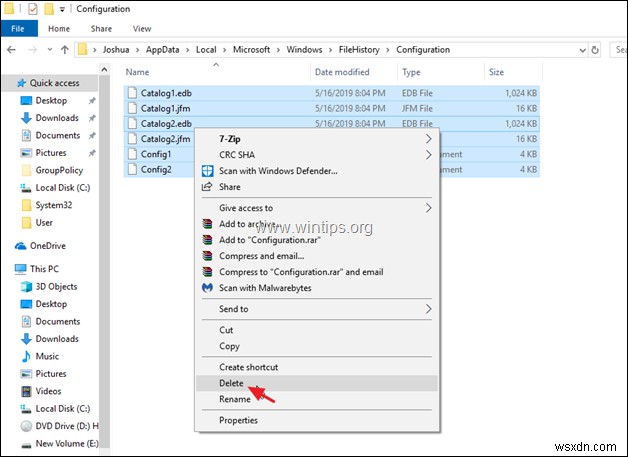Open the recent locations dropdown arrow
628x457 pixels.
50,50
